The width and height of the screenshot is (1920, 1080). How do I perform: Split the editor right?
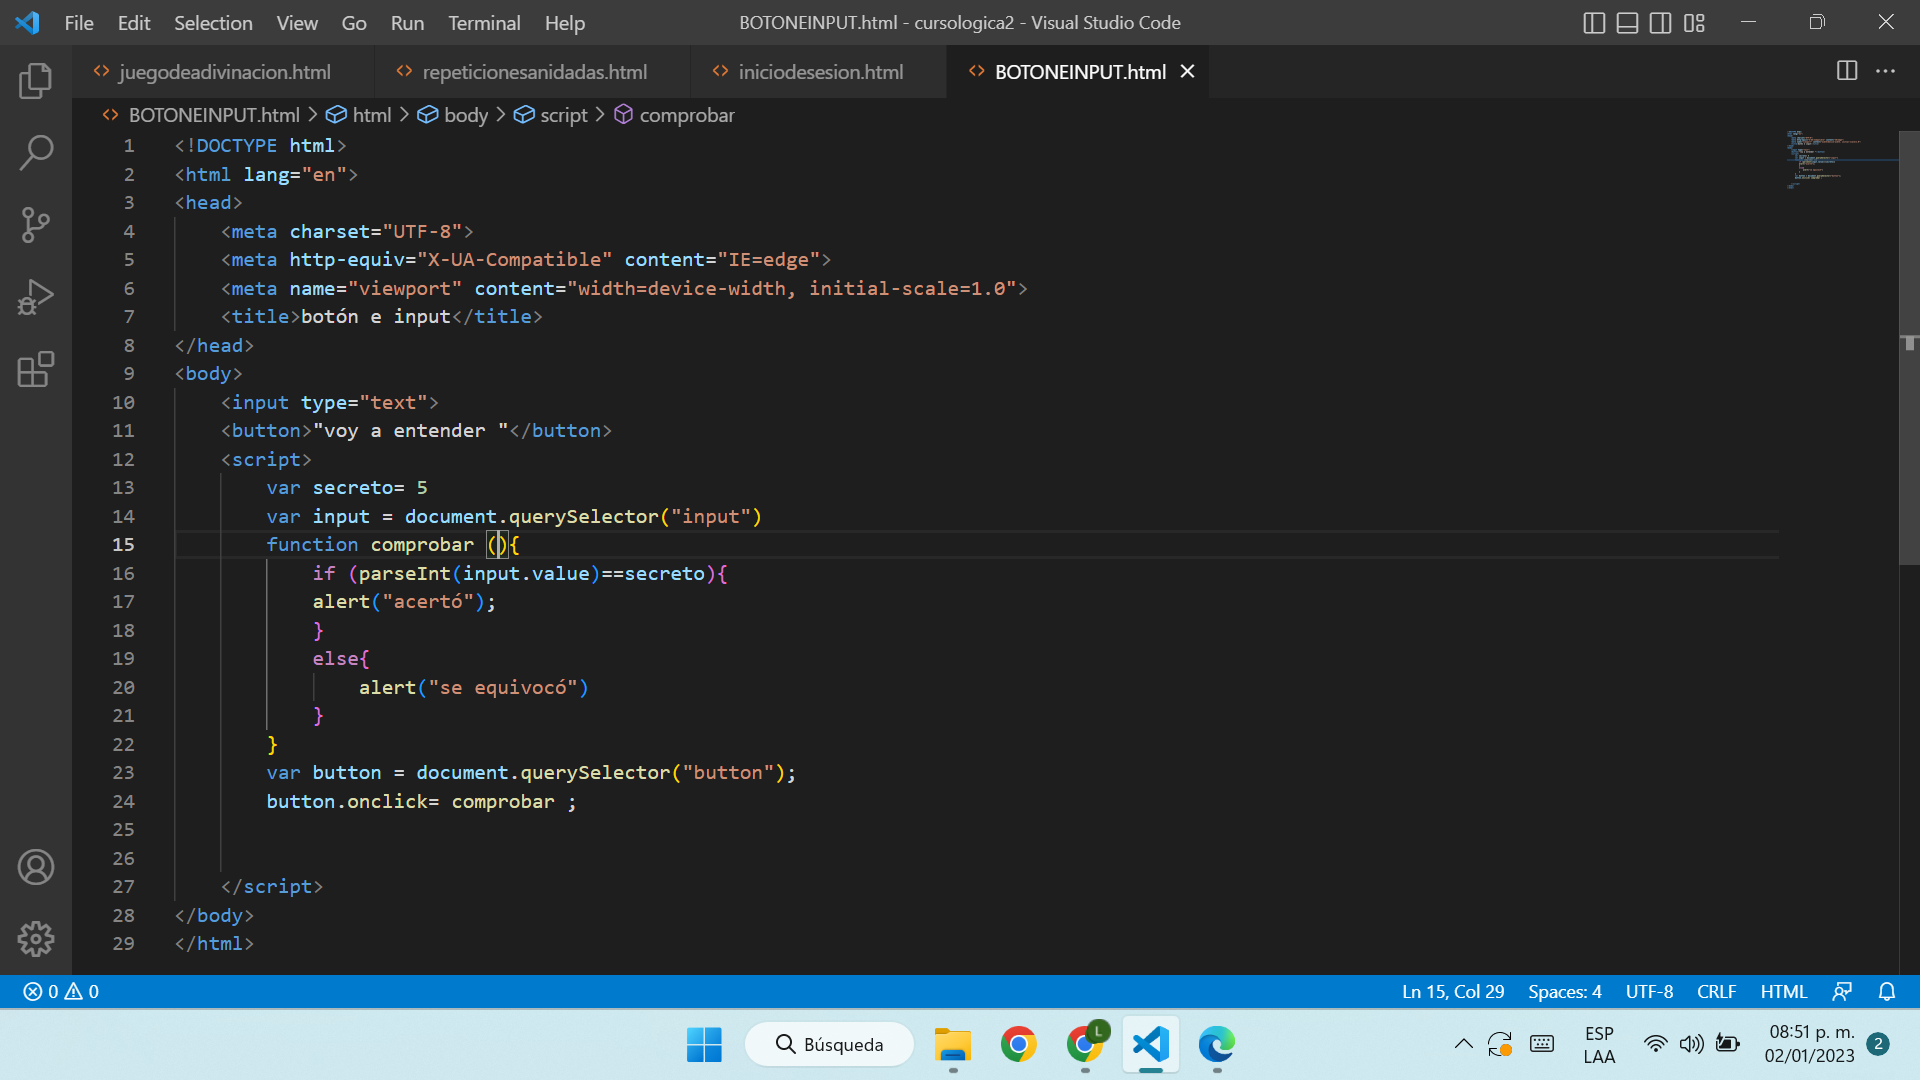(1847, 71)
